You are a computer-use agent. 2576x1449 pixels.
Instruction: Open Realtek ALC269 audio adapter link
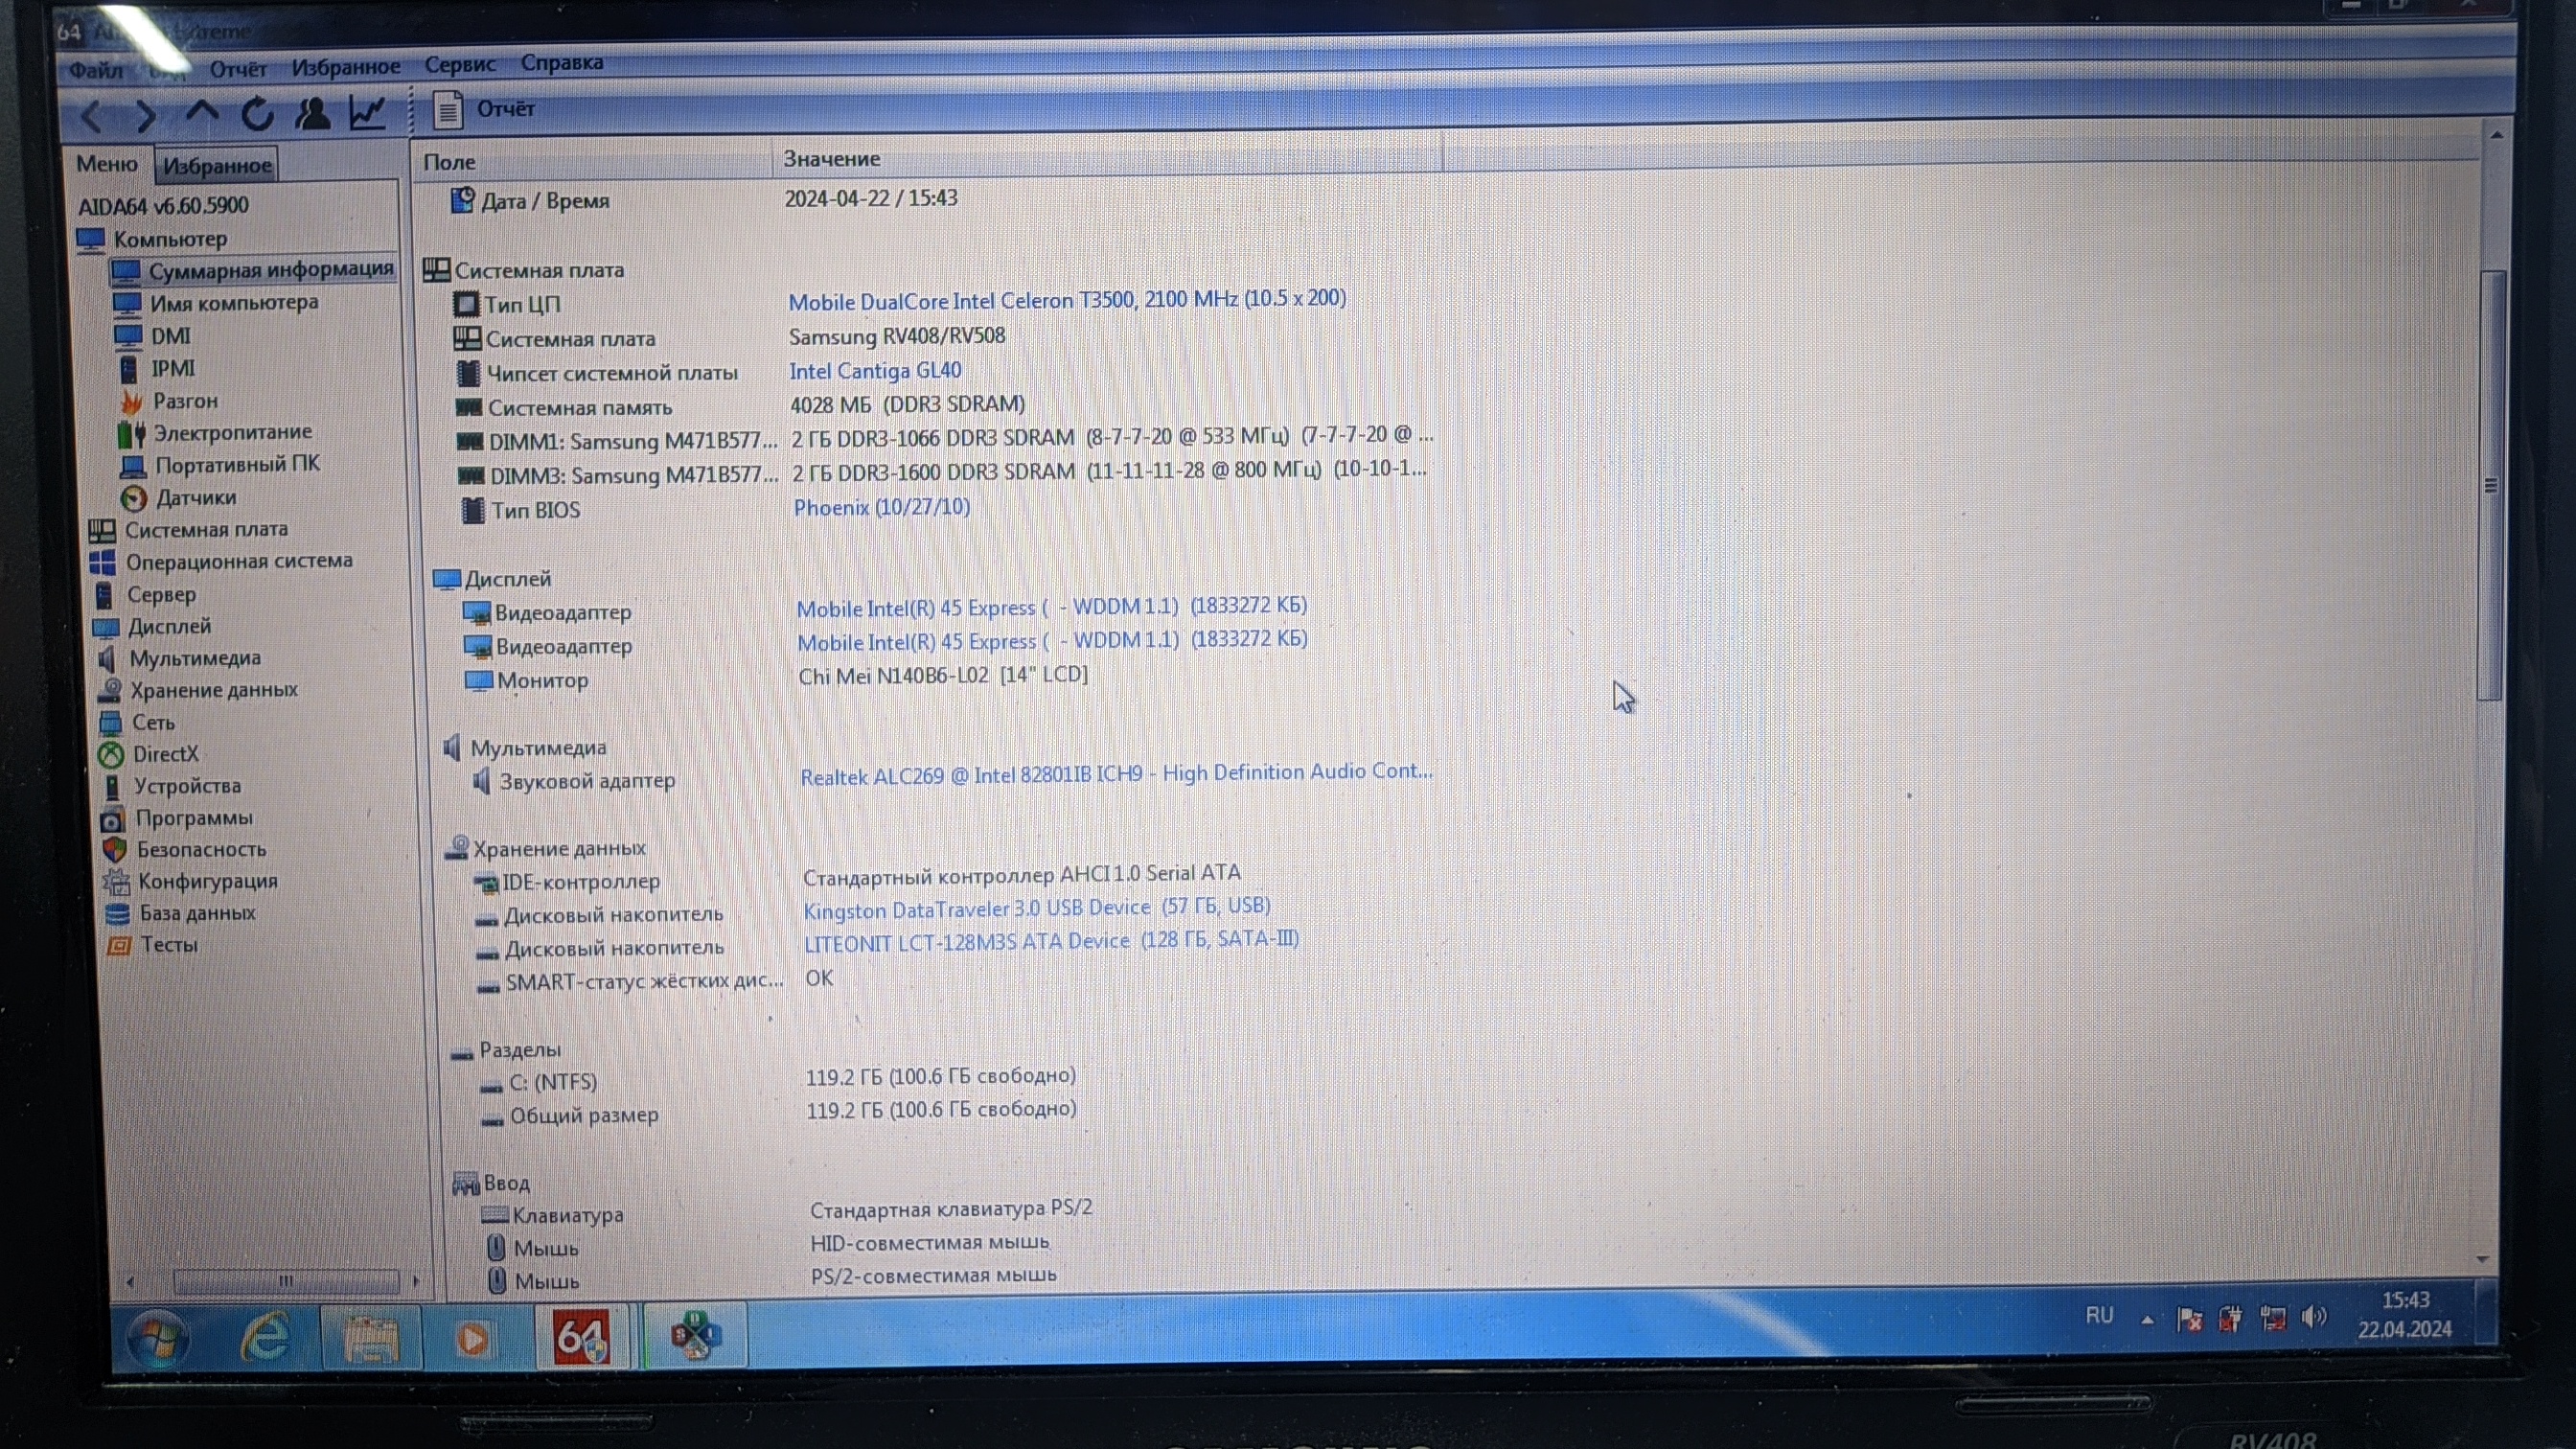coord(1116,774)
